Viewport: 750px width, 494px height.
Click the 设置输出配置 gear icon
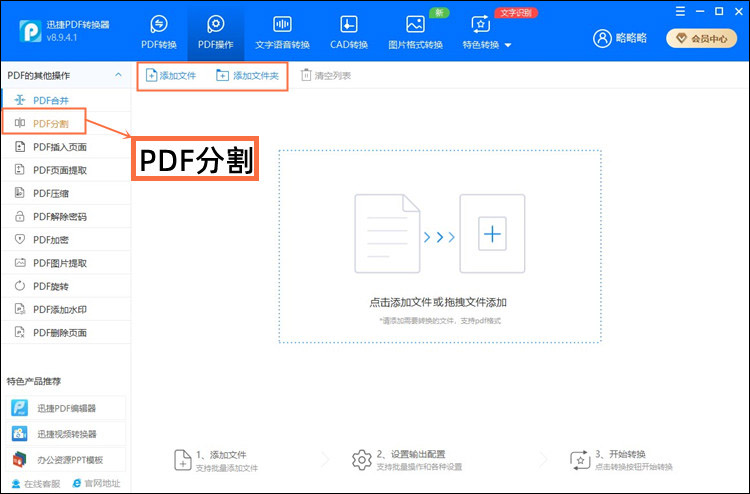(362, 460)
